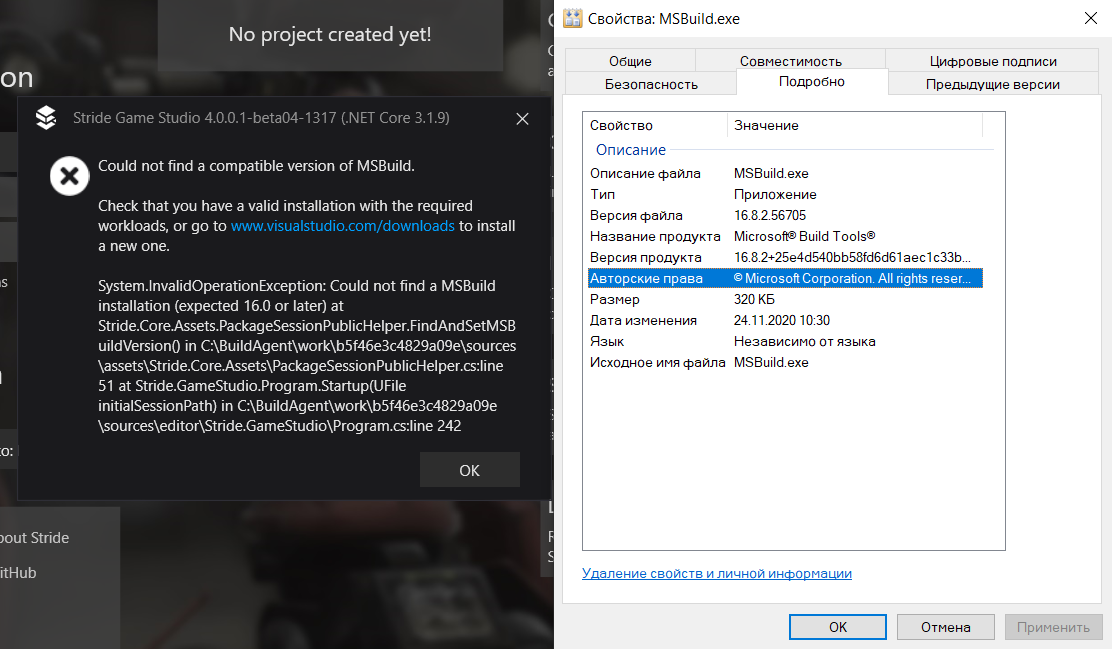Viewport: 1112px width, 649px height.
Task: Click the Описание group header
Action: point(630,150)
